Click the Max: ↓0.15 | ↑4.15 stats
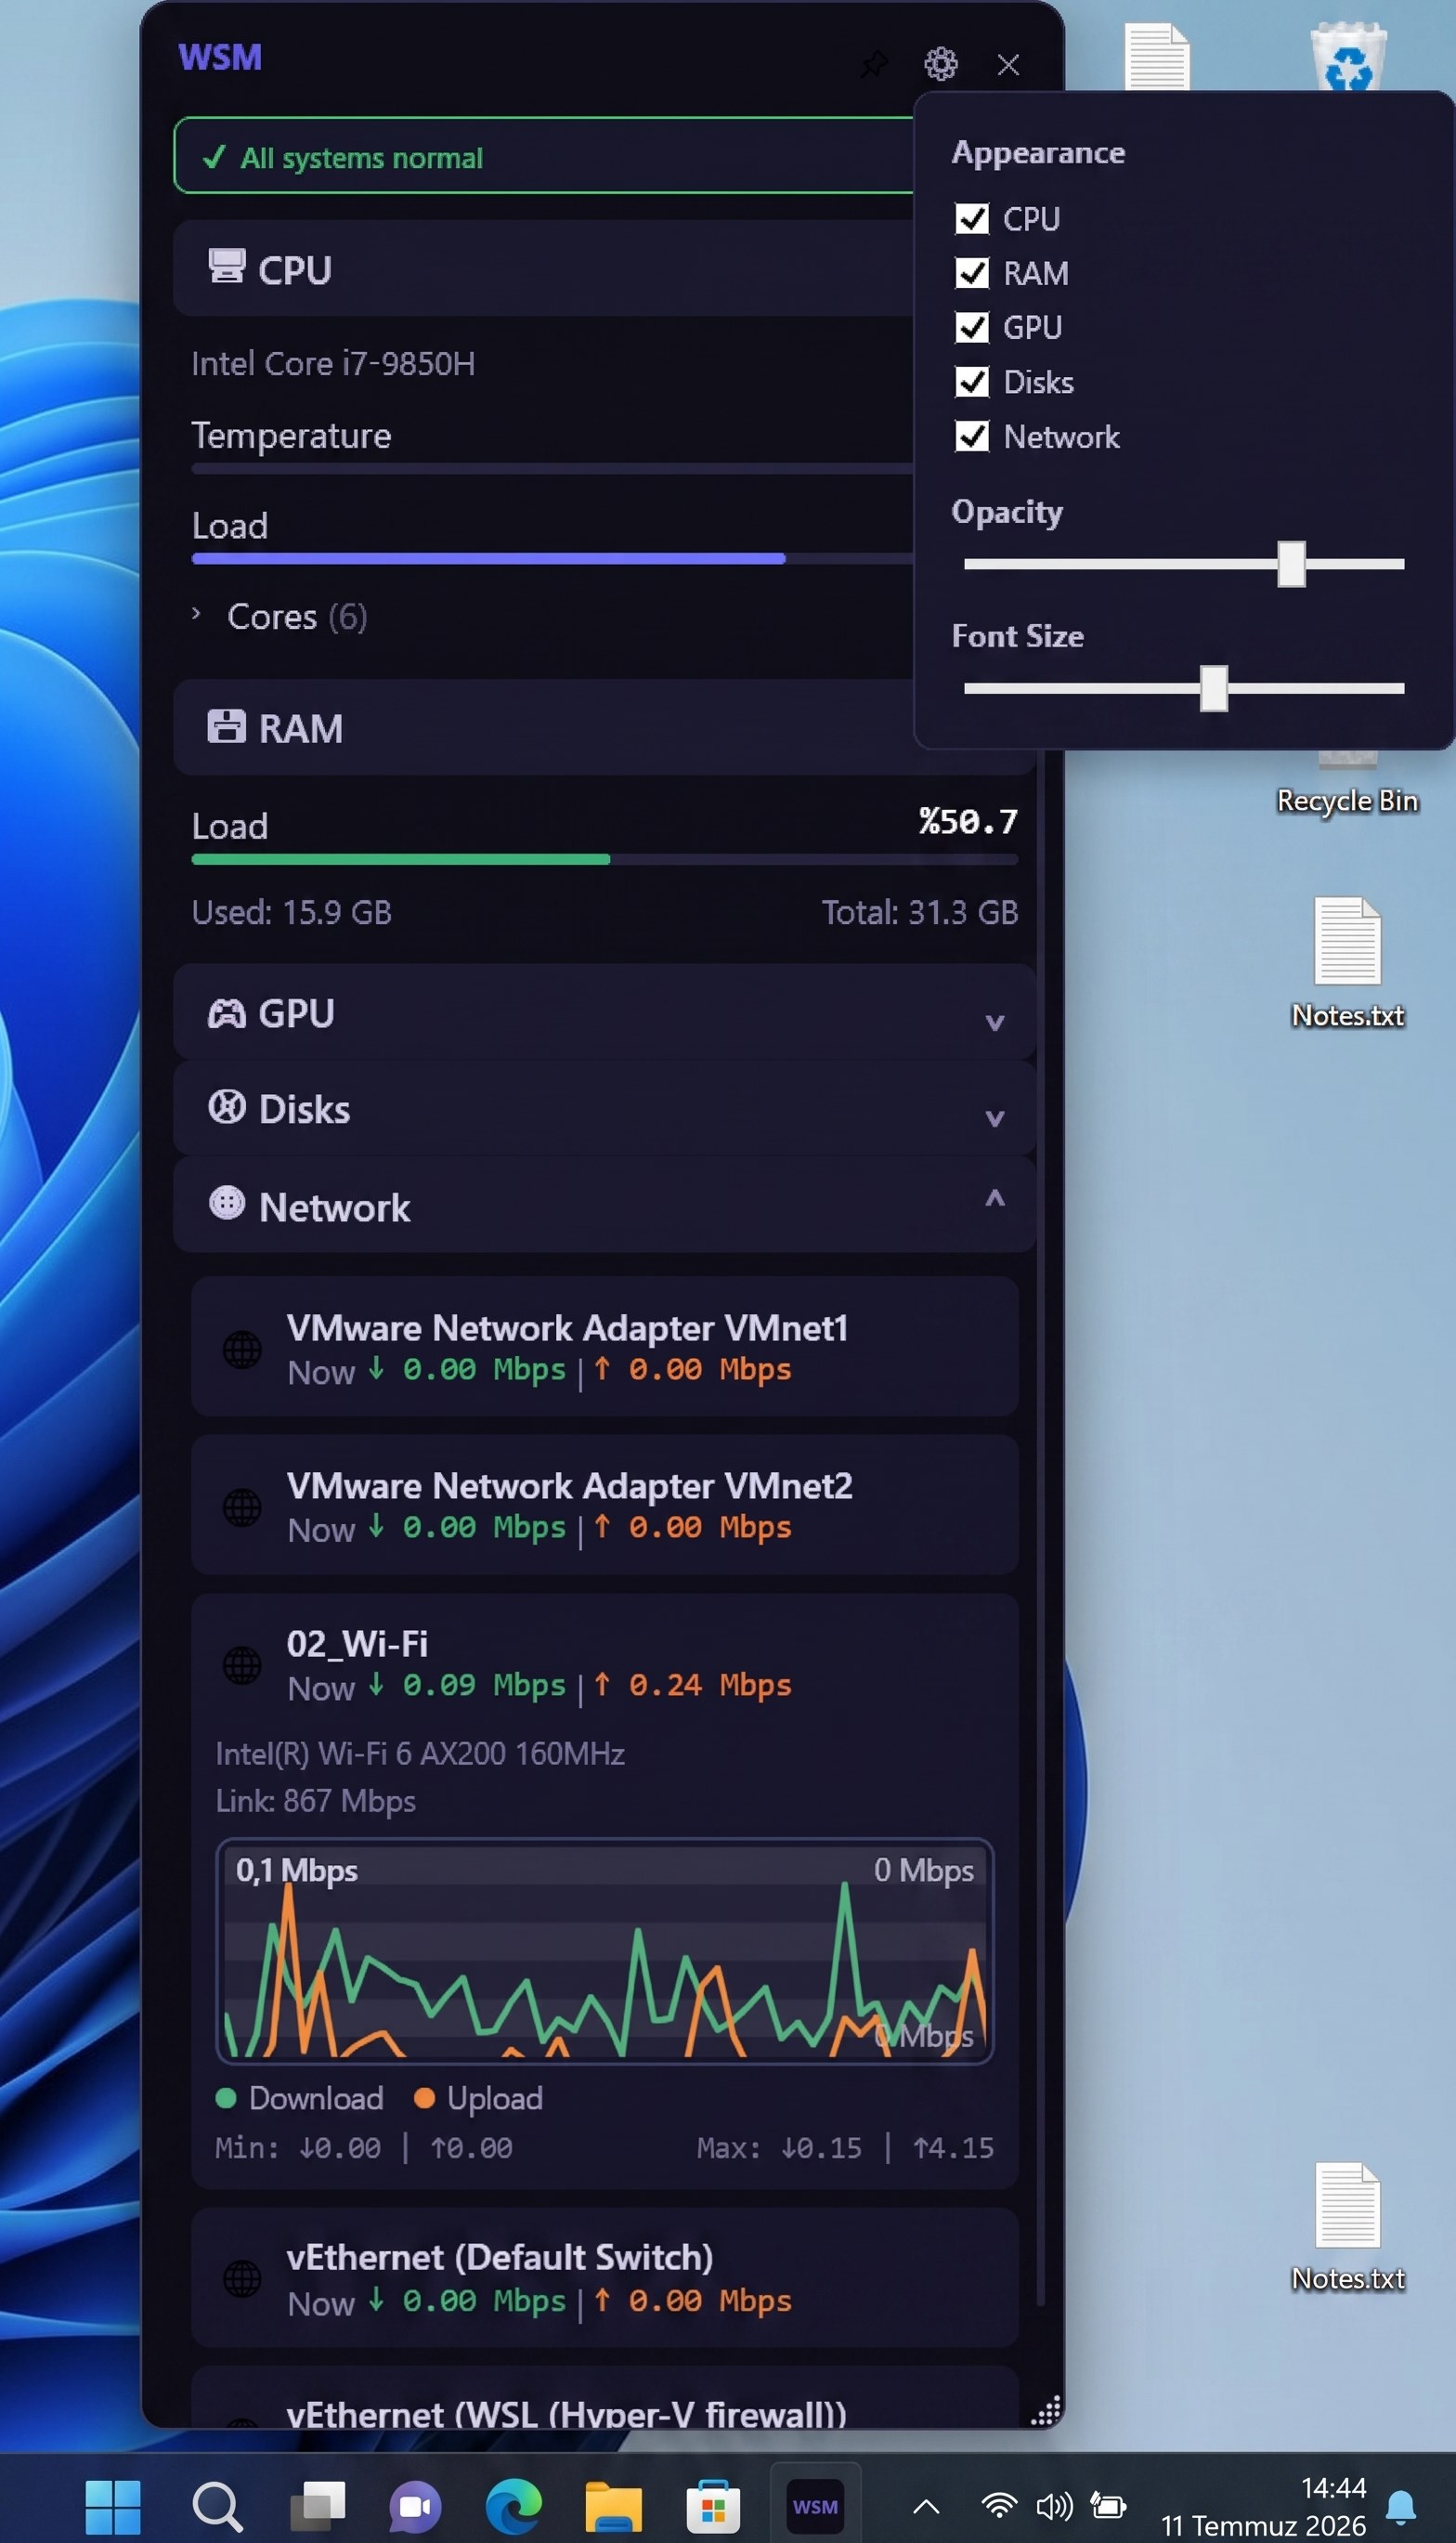 point(845,2148)
